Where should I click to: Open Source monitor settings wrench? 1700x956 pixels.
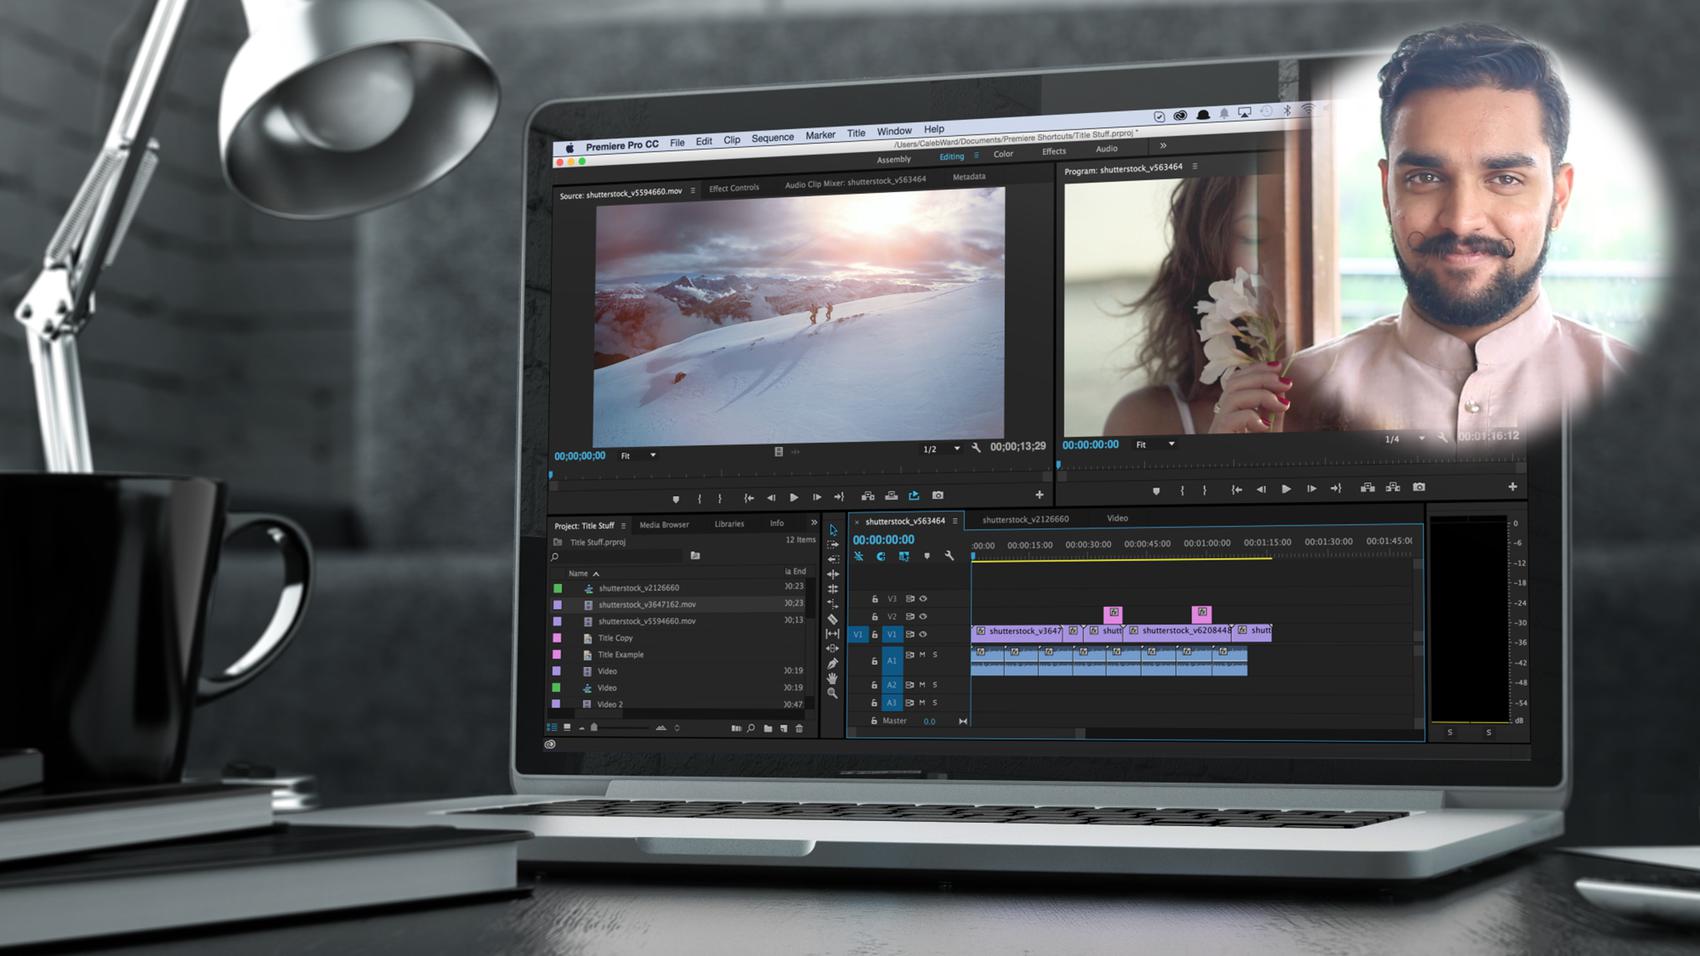(x=976, y=448)
